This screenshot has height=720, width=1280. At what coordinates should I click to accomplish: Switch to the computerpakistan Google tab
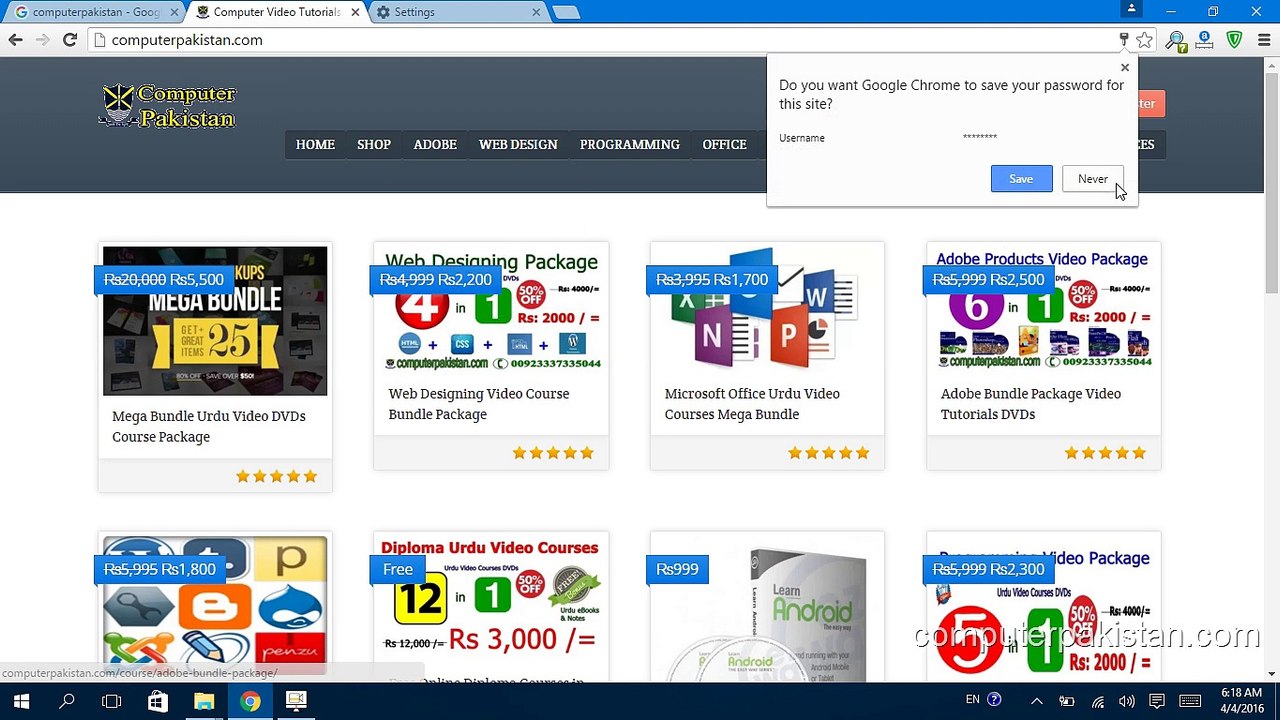pos(93,12)
